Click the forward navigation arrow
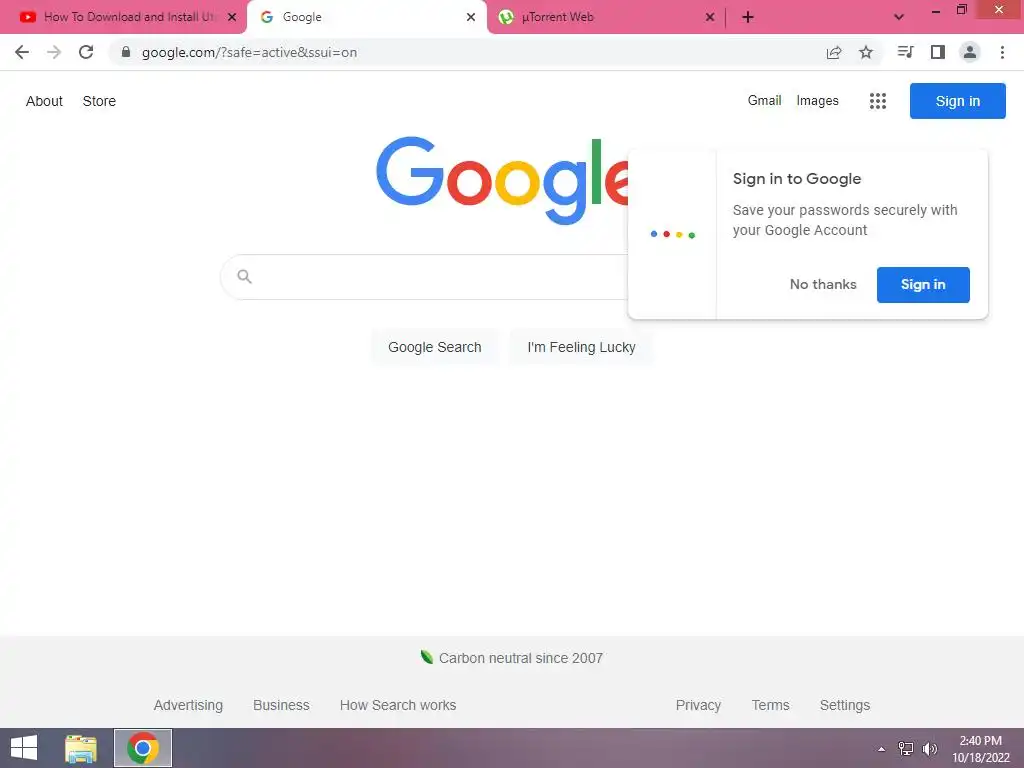The image size is (1024, 768). click(x=54, y=52)
